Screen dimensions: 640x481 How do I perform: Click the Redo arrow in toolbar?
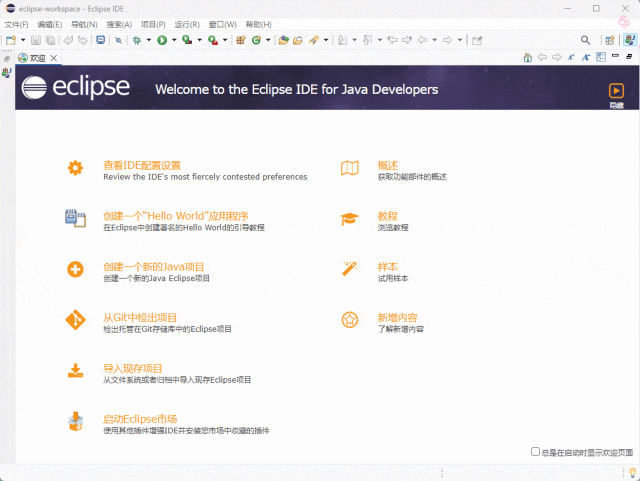(x=83, y=40)
